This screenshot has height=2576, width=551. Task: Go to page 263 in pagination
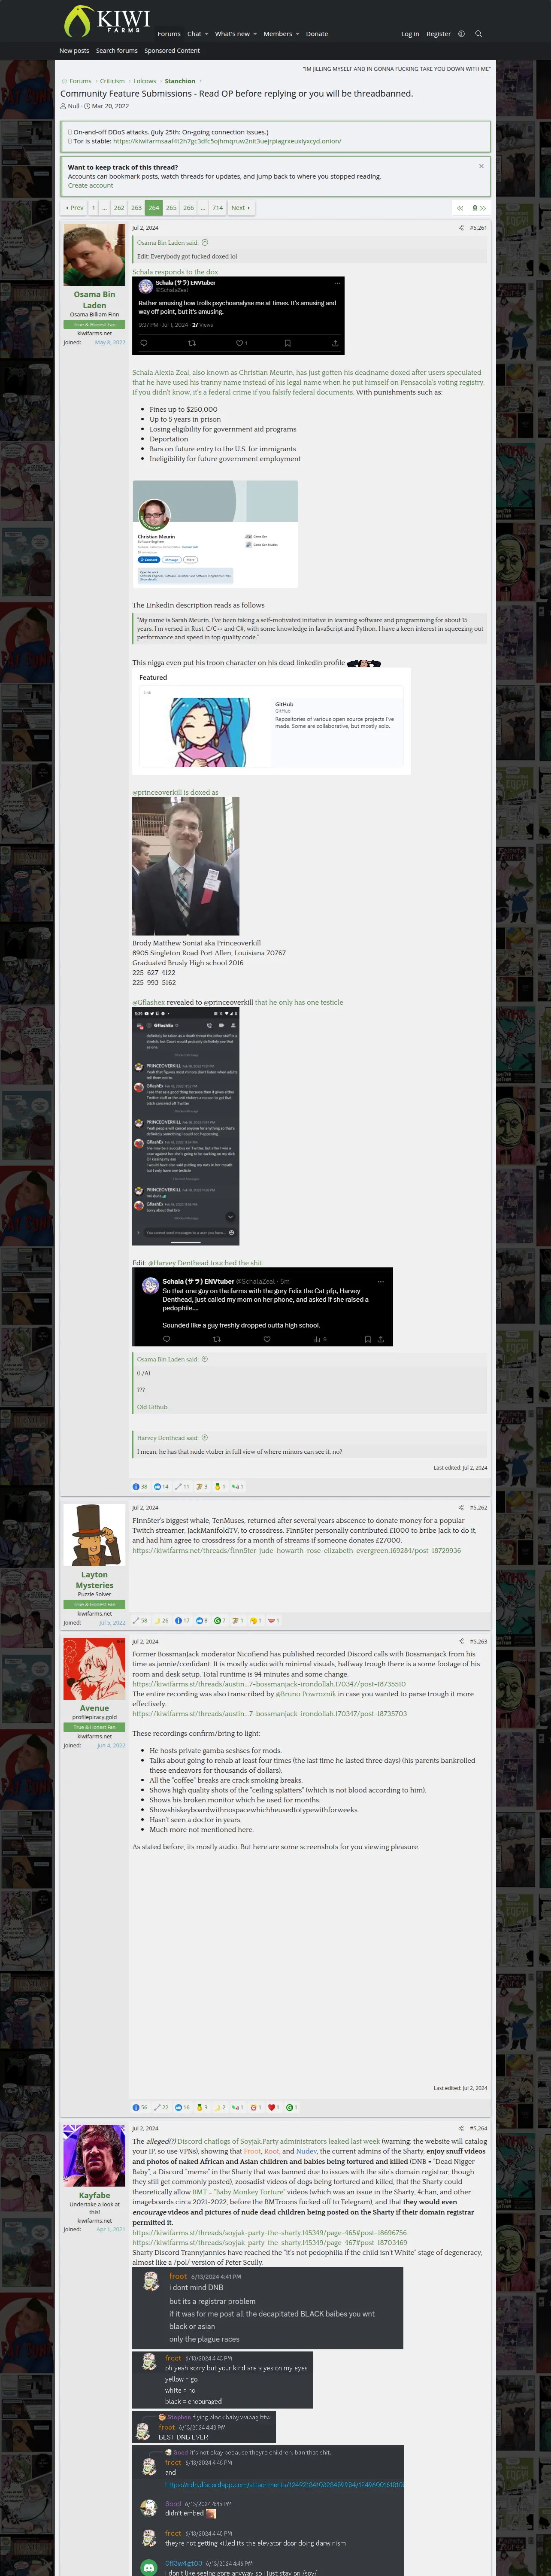[136, 208]
